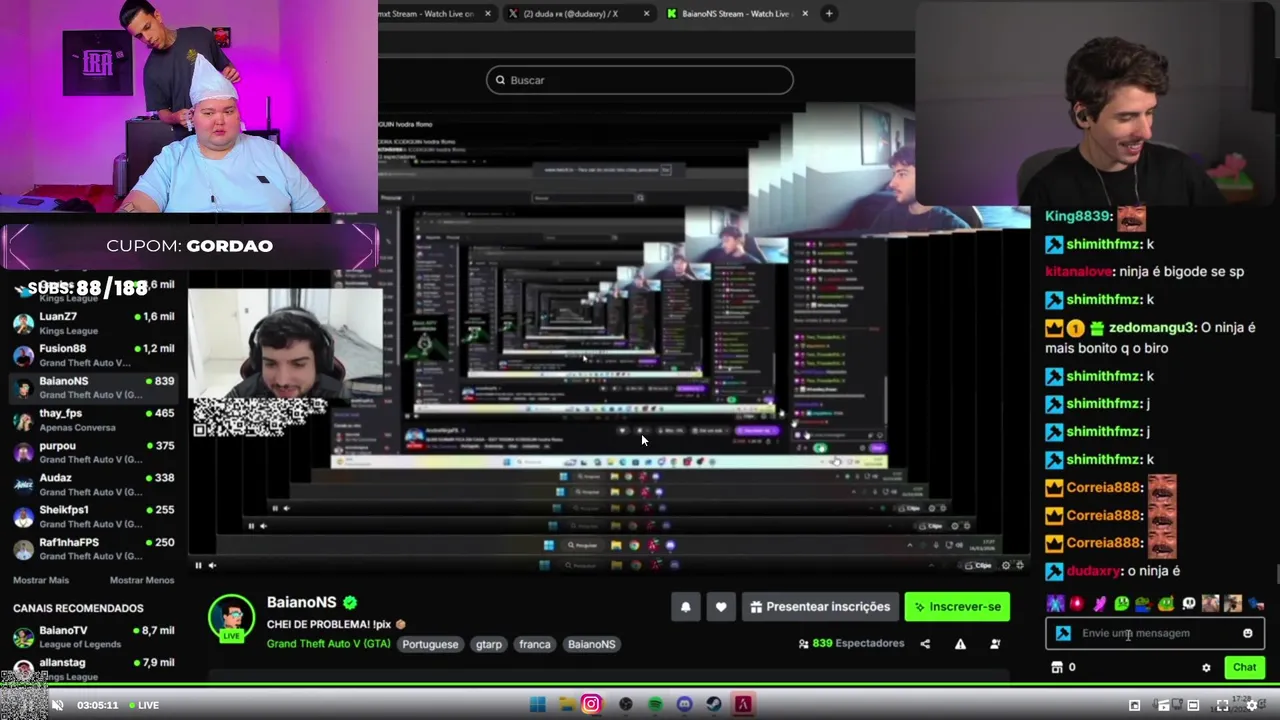1280x720 pixels.
Task: Click the red A app on taskbar
Action: pos(743,704)
